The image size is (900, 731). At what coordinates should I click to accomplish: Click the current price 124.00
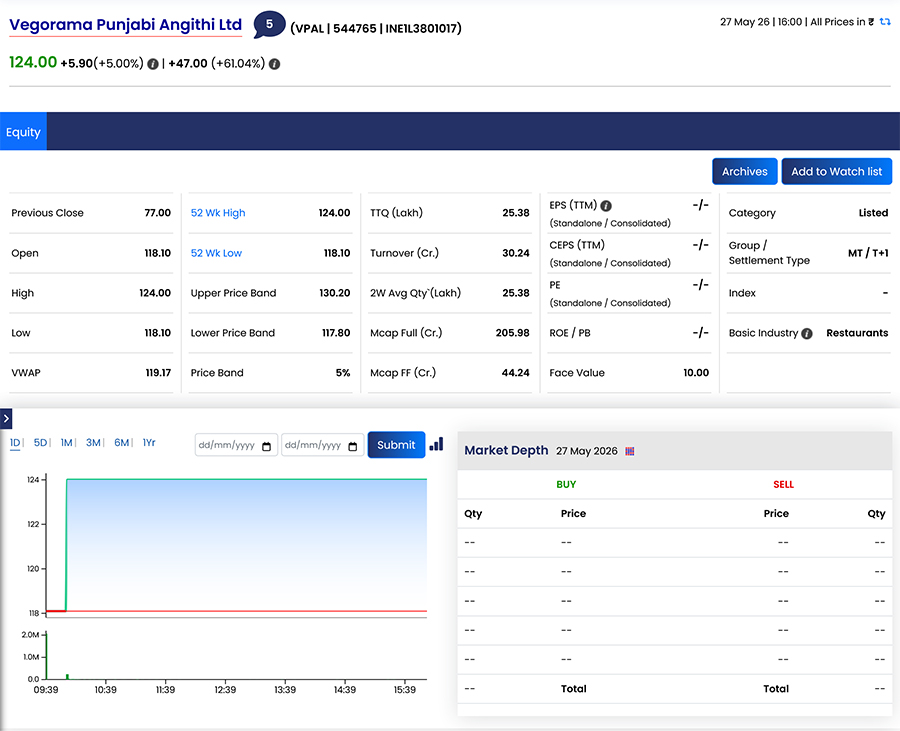click(33, 62)
